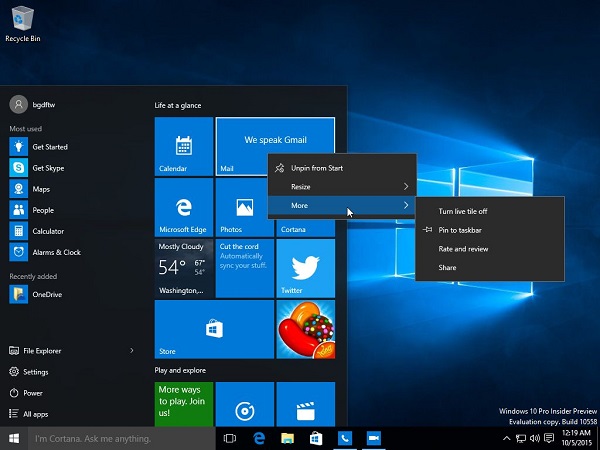Open the Cortana tile
Image resolution: width=600 pixels, height=450 pixels.
(x=306, y=229)
